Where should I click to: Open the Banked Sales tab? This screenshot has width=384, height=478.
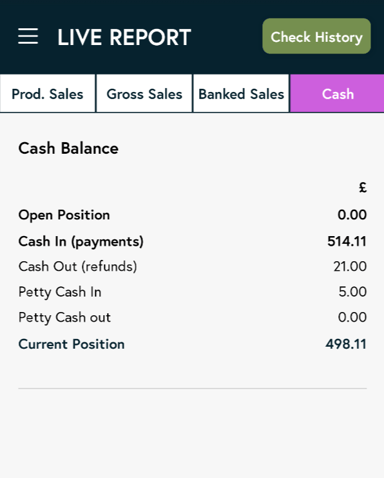click(x=241, y=94)
